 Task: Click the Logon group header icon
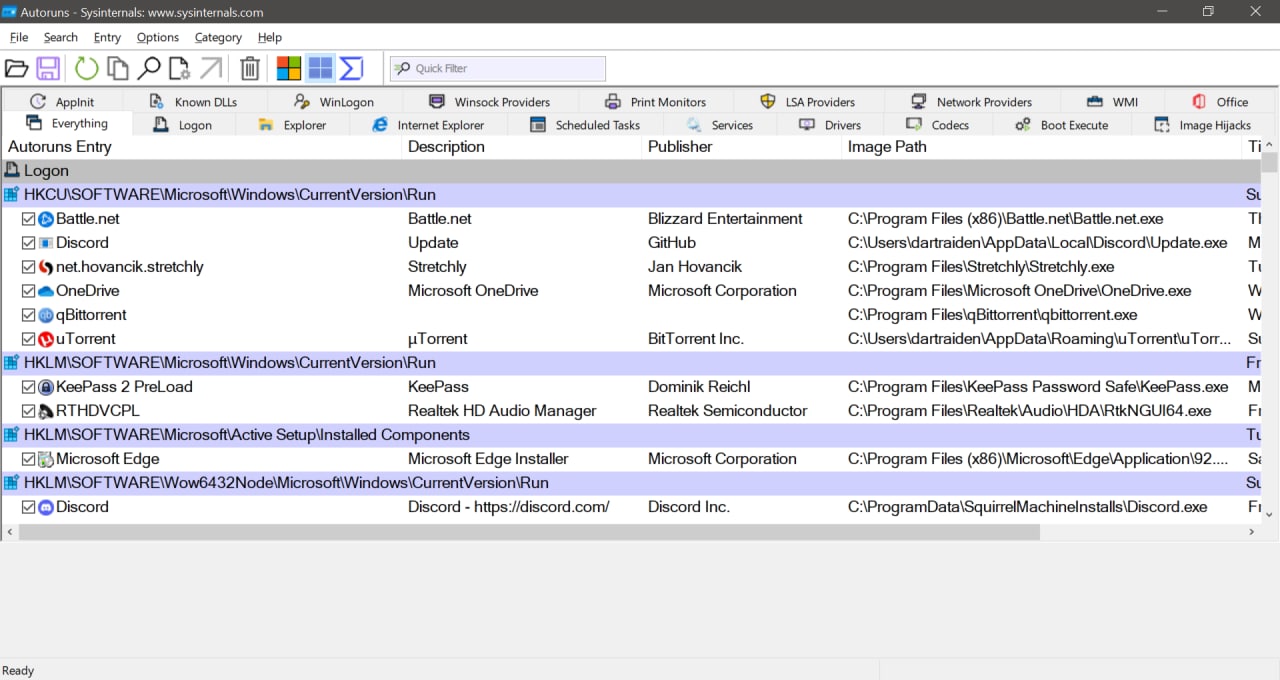point(12,171)
